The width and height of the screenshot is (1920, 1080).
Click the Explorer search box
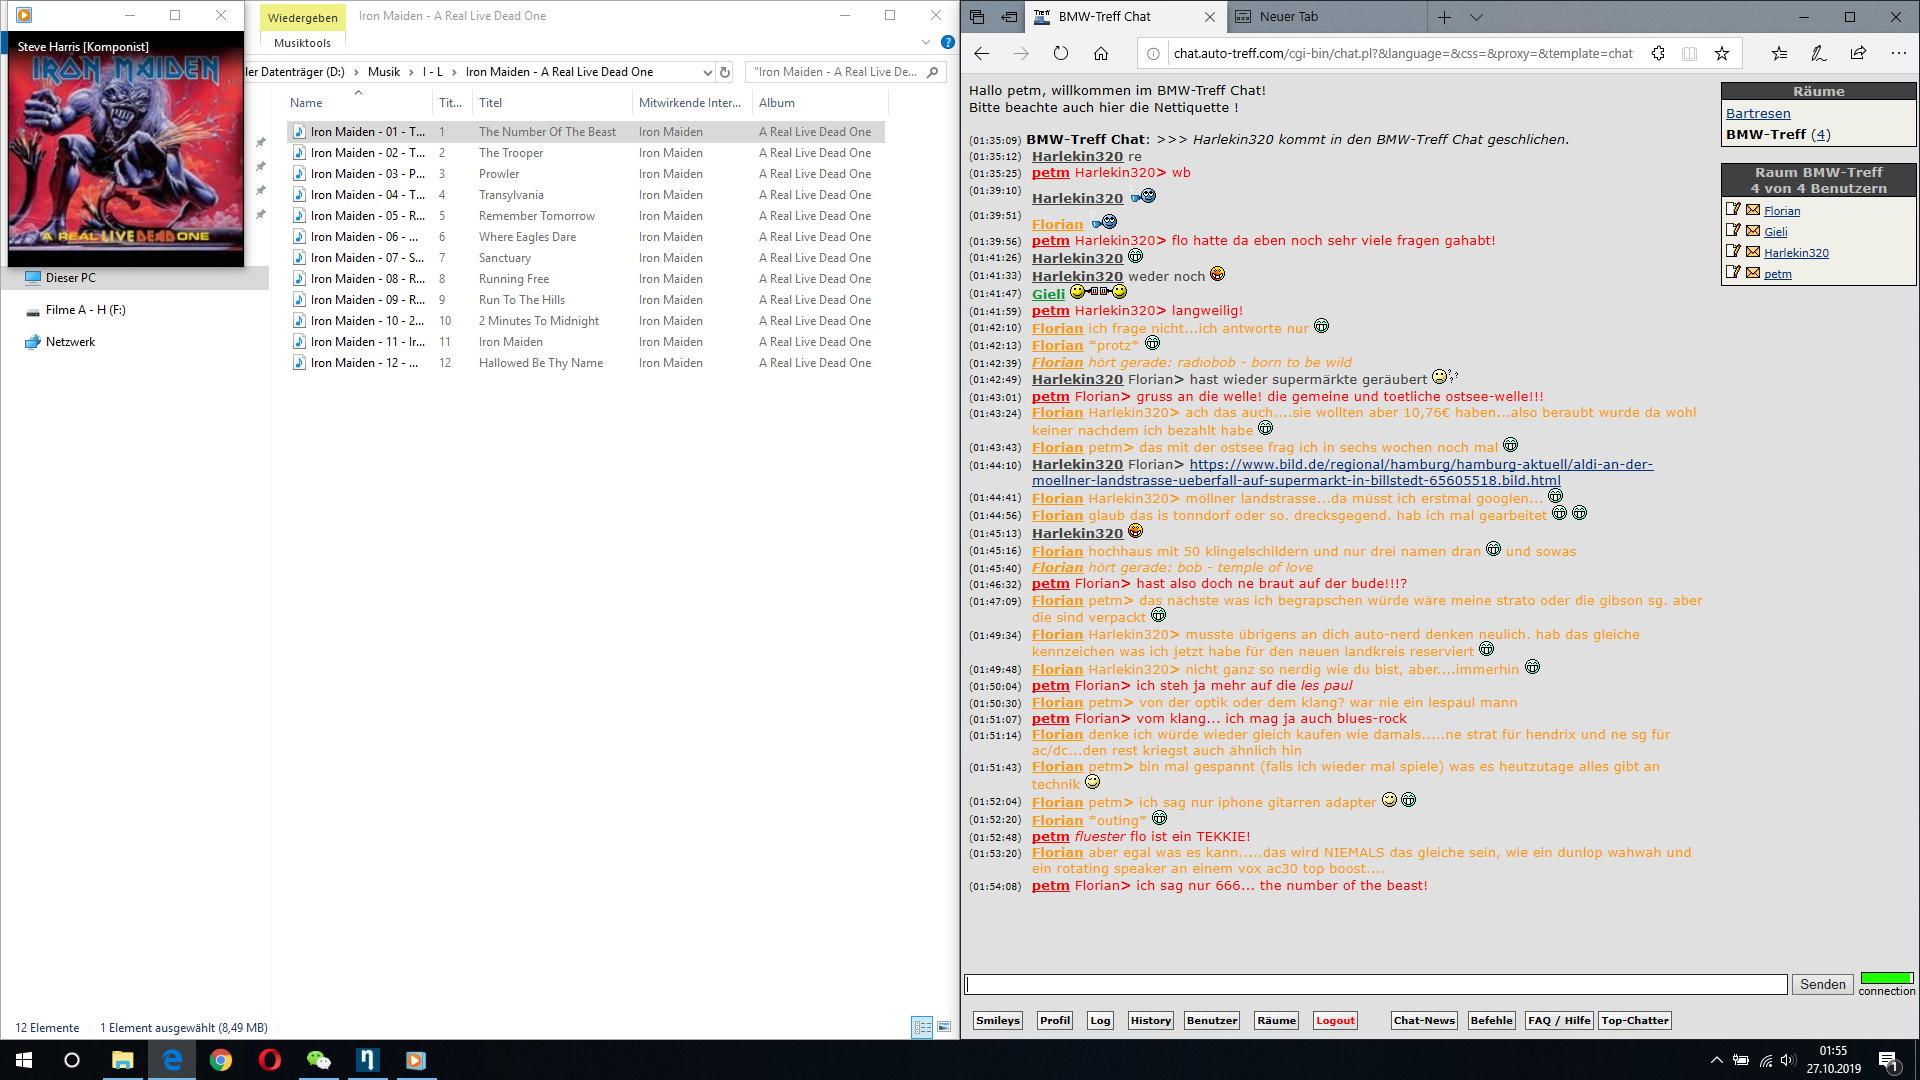click(846, 72)
